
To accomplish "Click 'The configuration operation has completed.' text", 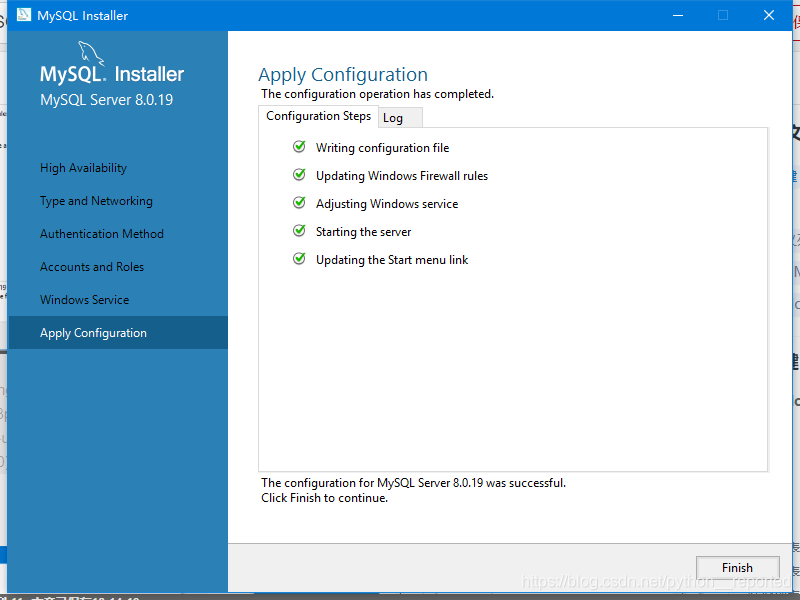I will point(378,94).
